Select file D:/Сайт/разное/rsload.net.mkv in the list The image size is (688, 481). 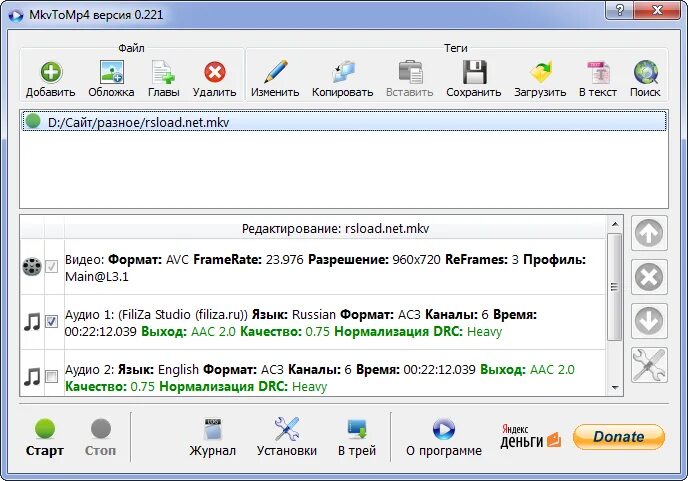[x=344, y=122]
